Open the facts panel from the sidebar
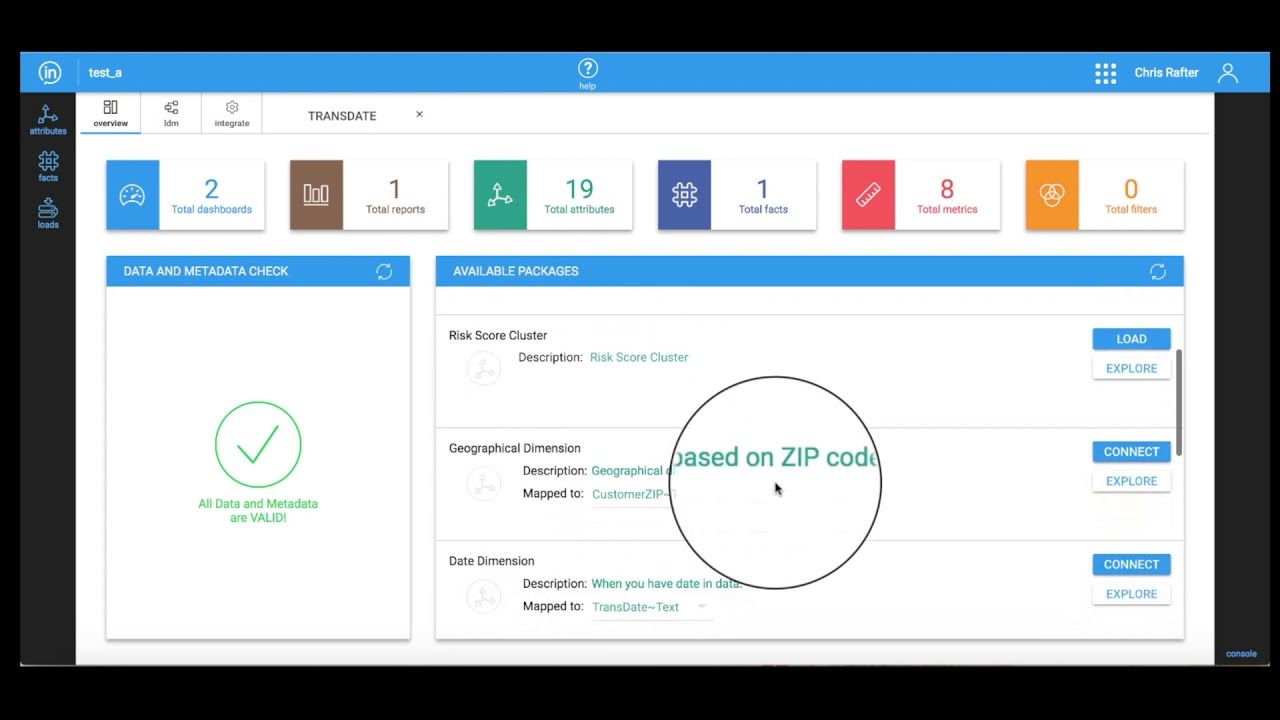Image resolution: width=1280 pixels, height=720 pixels. (x=48, y=165)
